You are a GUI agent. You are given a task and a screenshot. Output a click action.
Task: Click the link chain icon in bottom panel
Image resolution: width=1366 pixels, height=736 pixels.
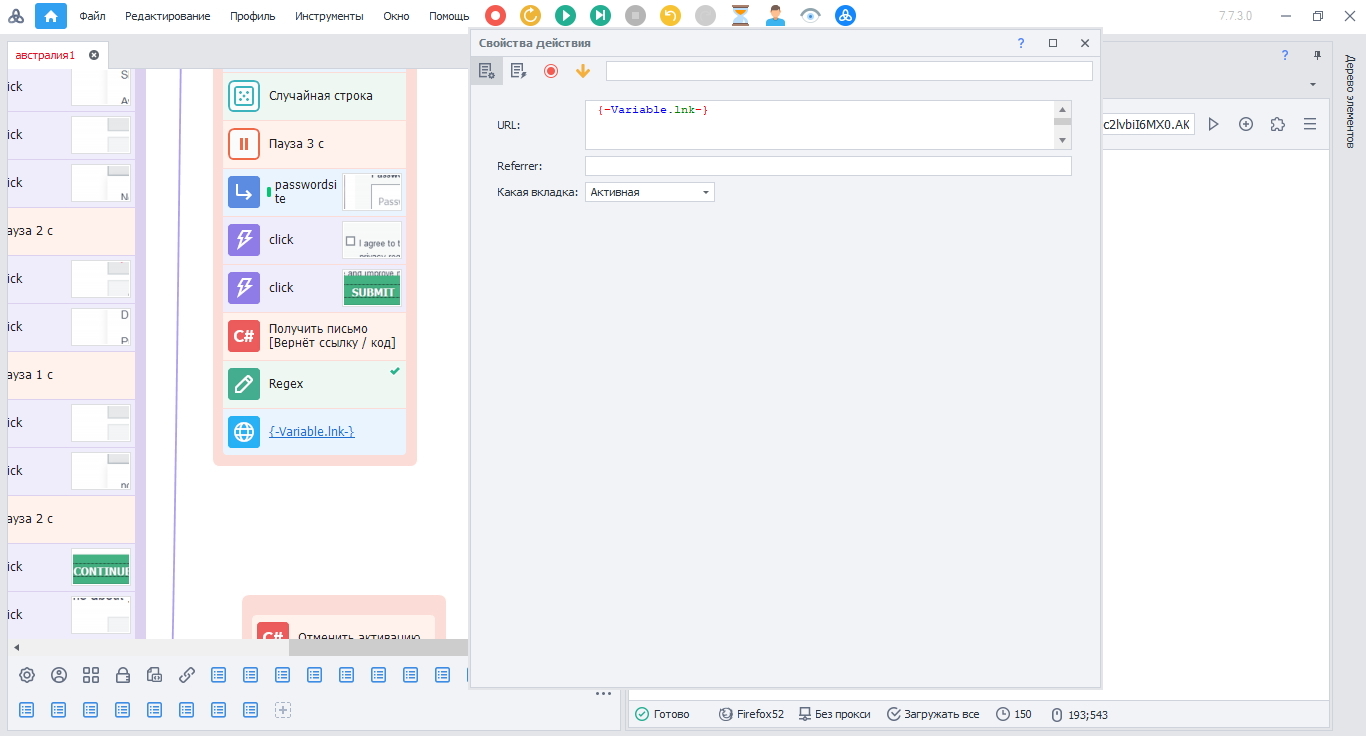[x=187, y=675]
